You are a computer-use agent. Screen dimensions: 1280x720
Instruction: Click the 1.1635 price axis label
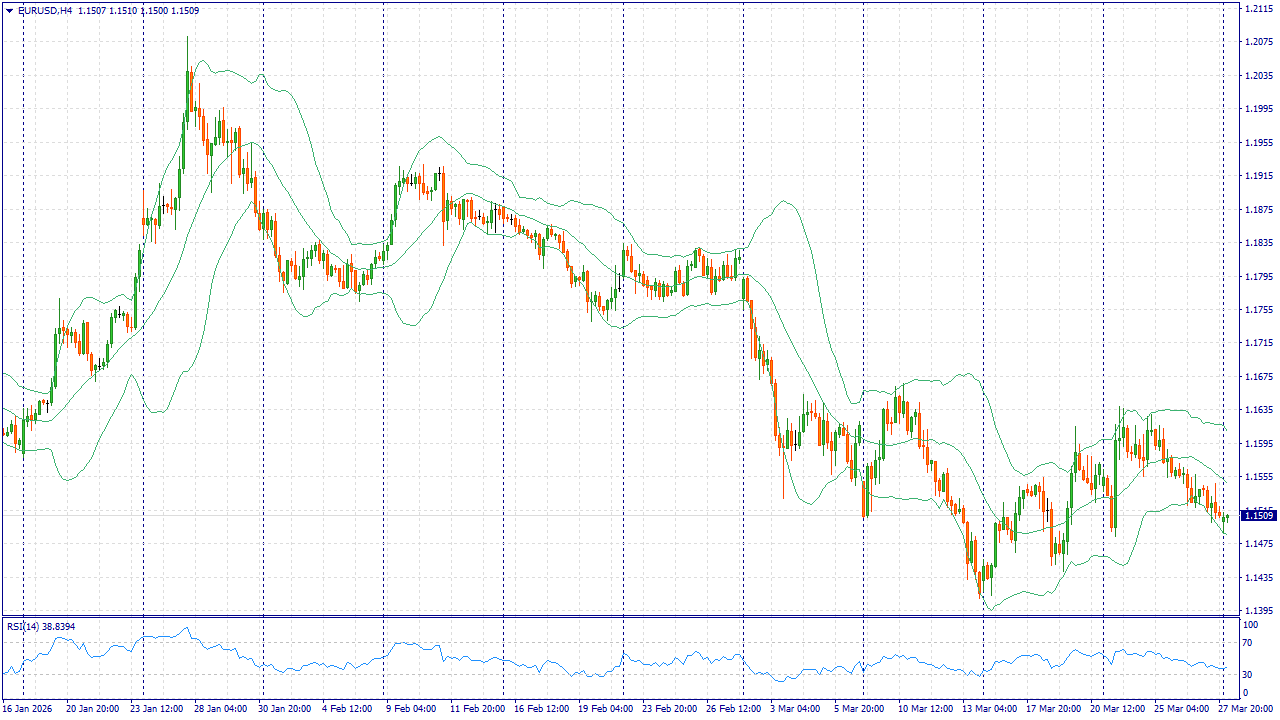[1258, 410]
